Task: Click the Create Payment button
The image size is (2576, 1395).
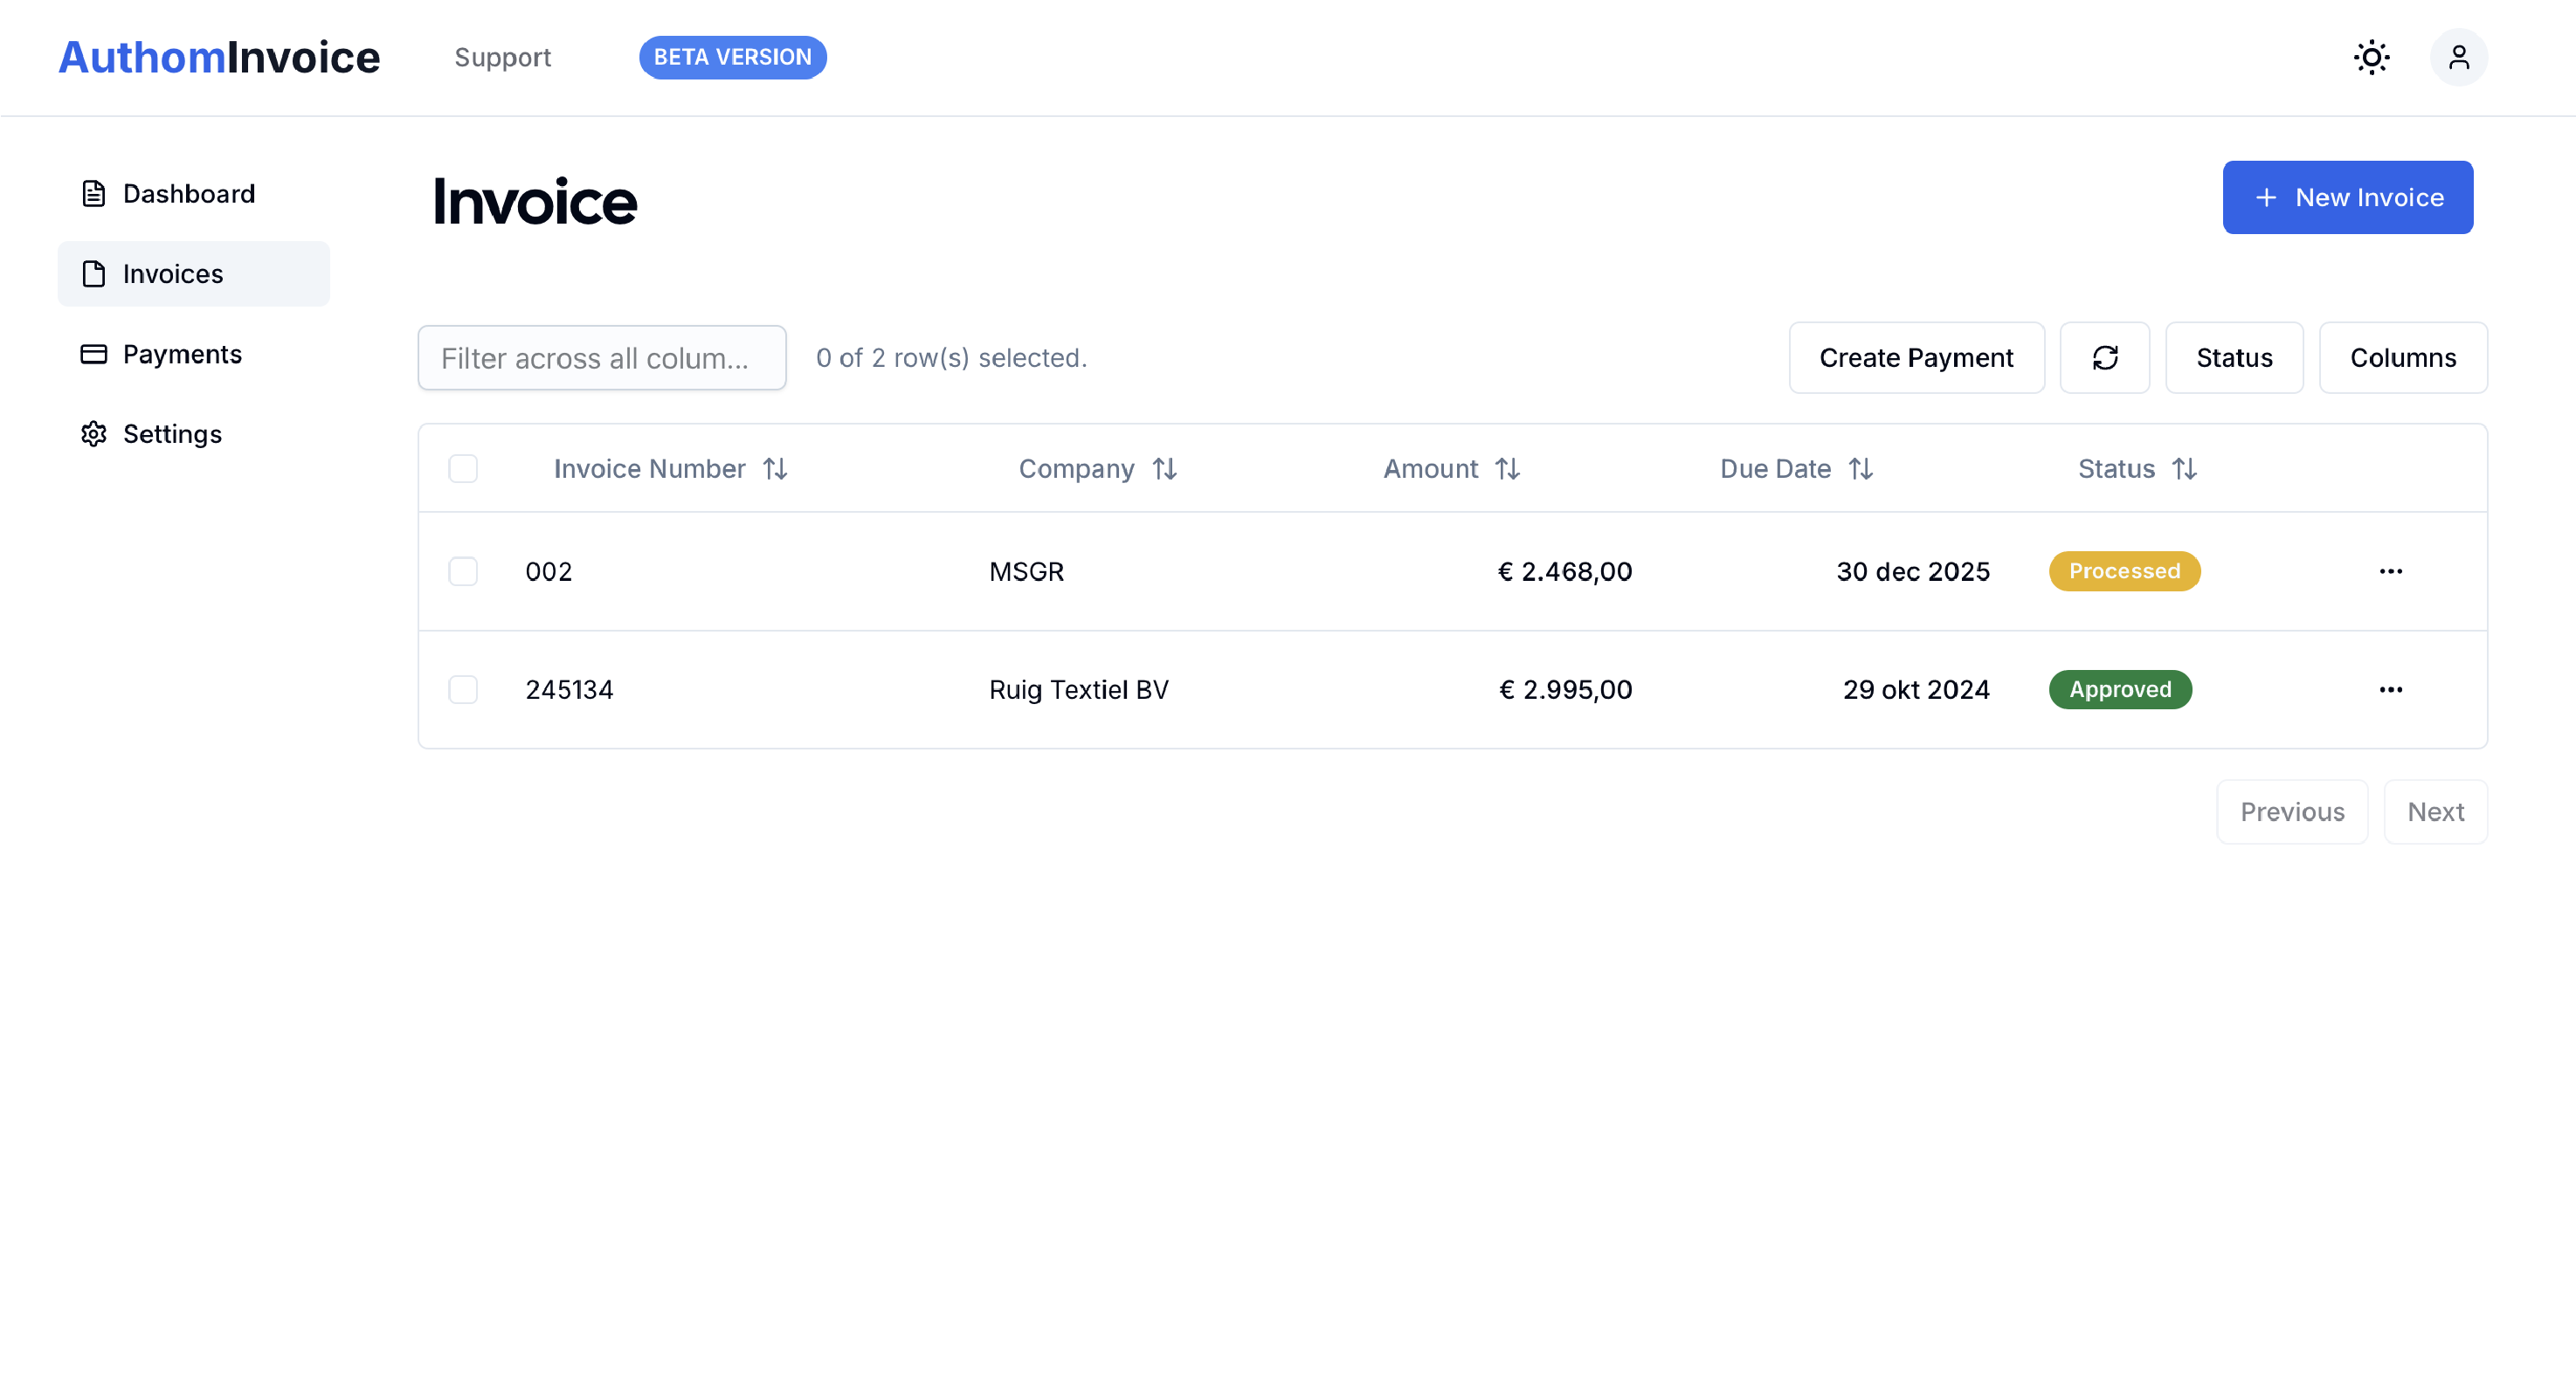Action: [x=1916, y=357]
